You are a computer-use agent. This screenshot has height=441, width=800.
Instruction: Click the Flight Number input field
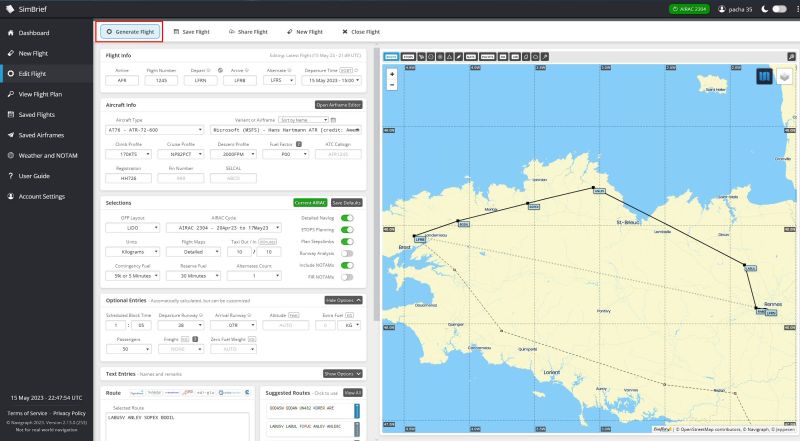click(161, 80)
